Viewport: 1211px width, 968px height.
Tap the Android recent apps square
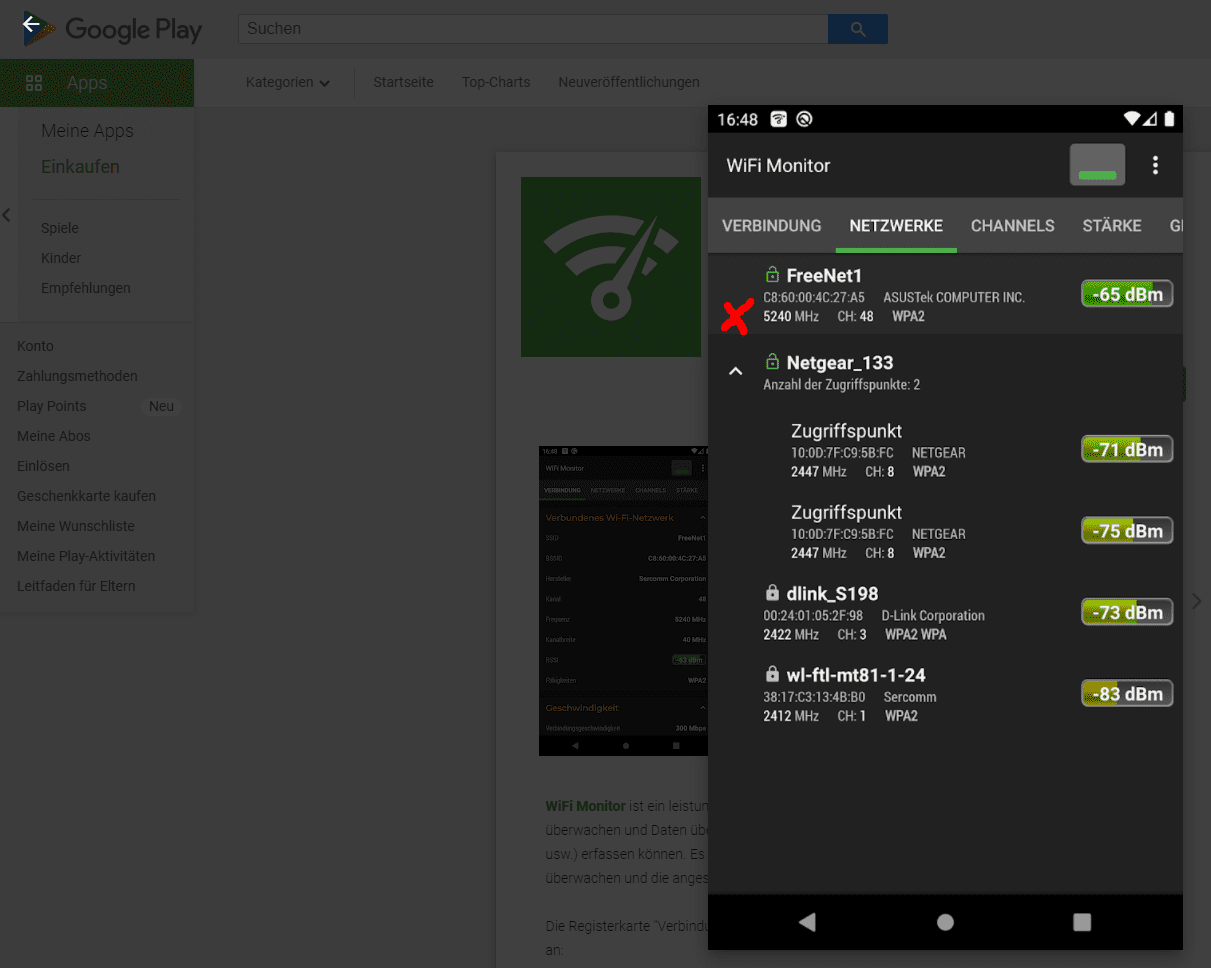[x=1082, y=922]
